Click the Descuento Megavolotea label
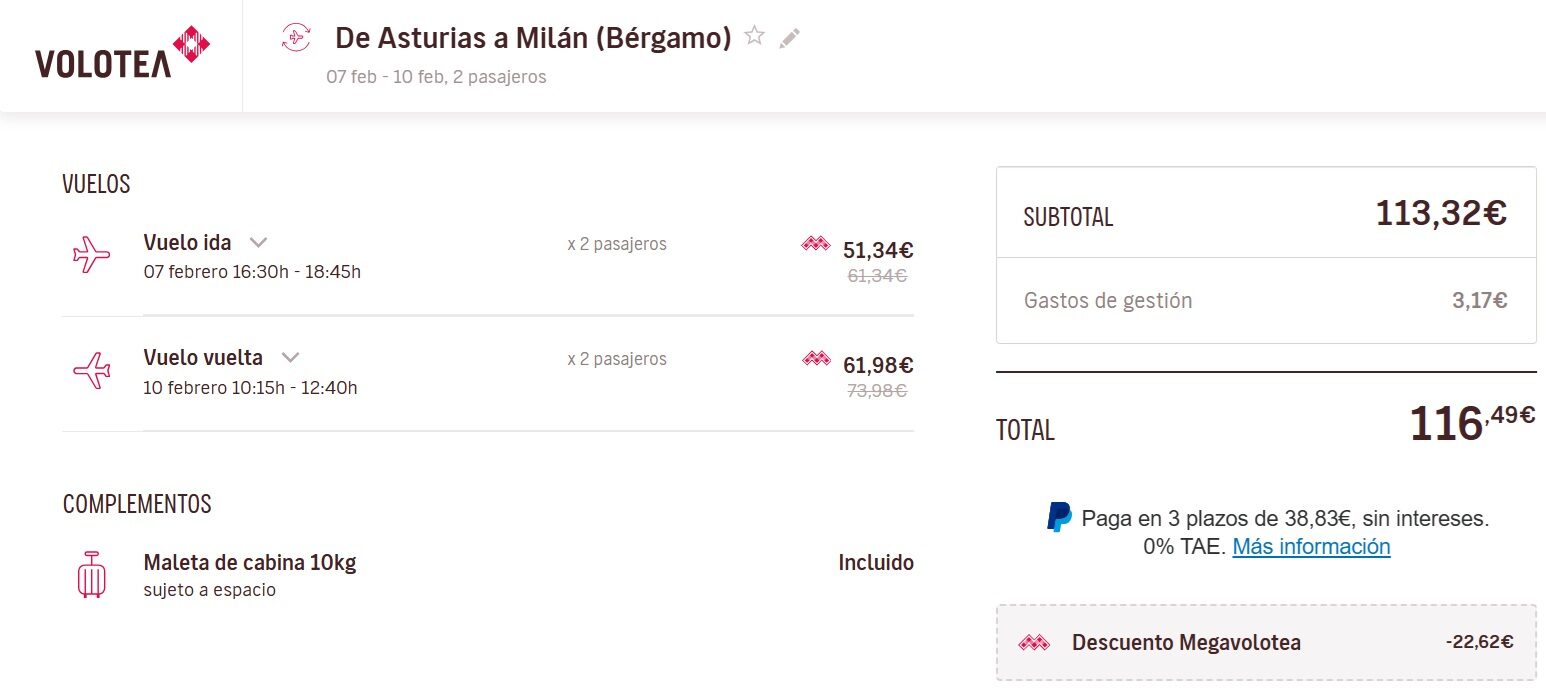1546x691 pixels. [x=1186, y=642]
